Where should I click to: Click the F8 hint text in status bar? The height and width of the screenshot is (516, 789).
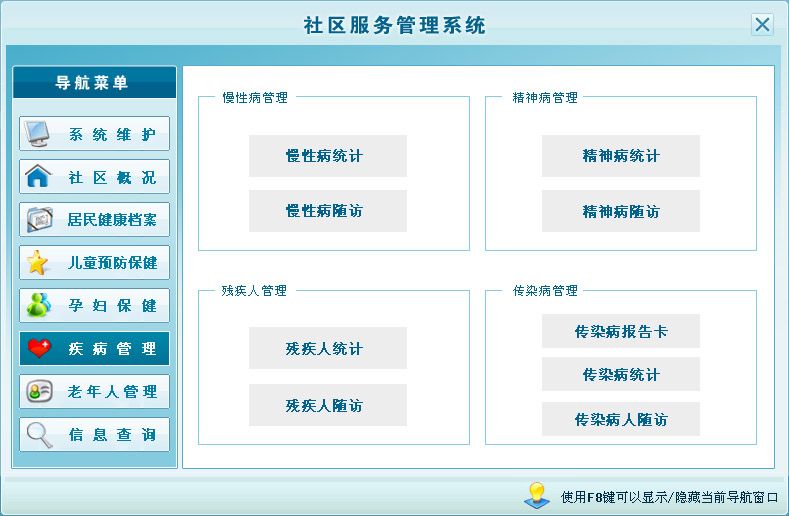pyautogui.click(x=669, y=497)
